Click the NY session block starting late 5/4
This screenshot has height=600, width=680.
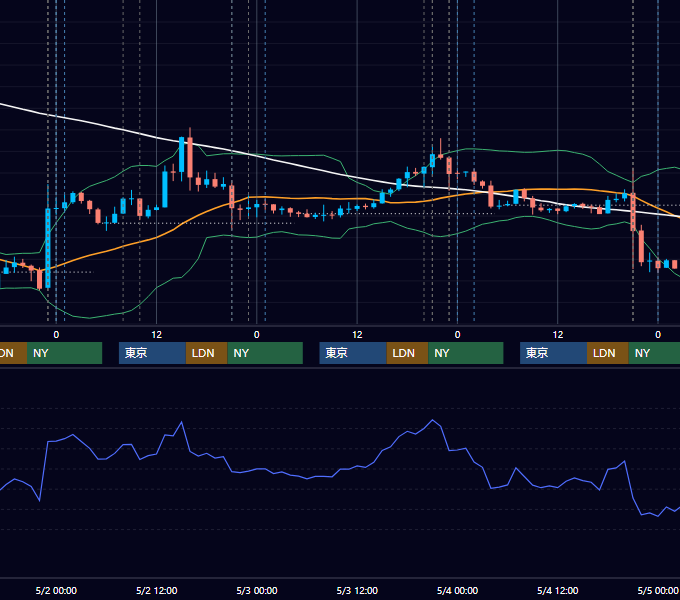point(654,353)
